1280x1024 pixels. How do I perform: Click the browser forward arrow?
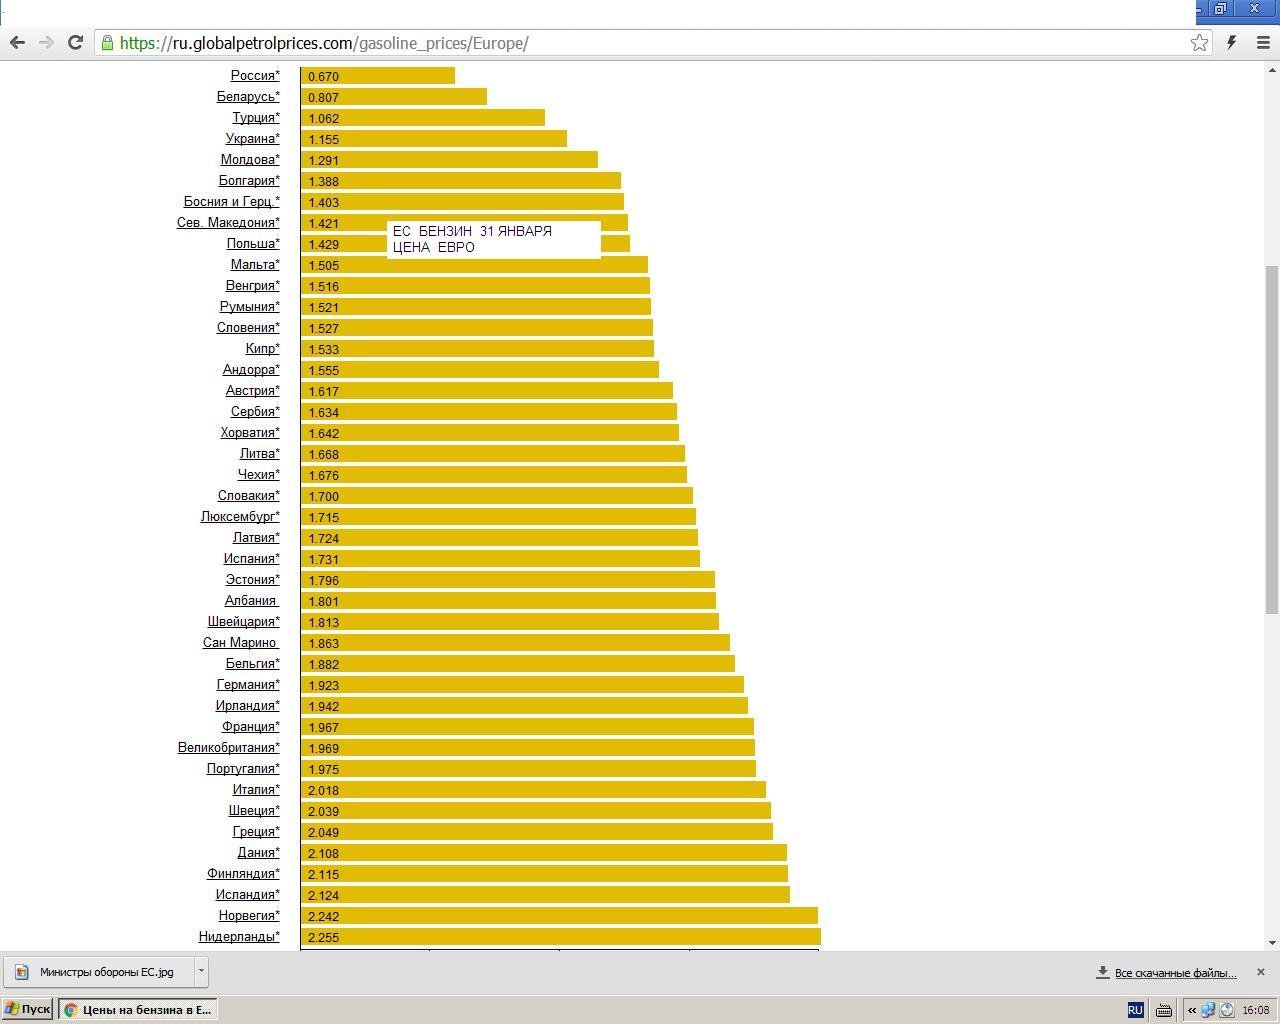46,42
